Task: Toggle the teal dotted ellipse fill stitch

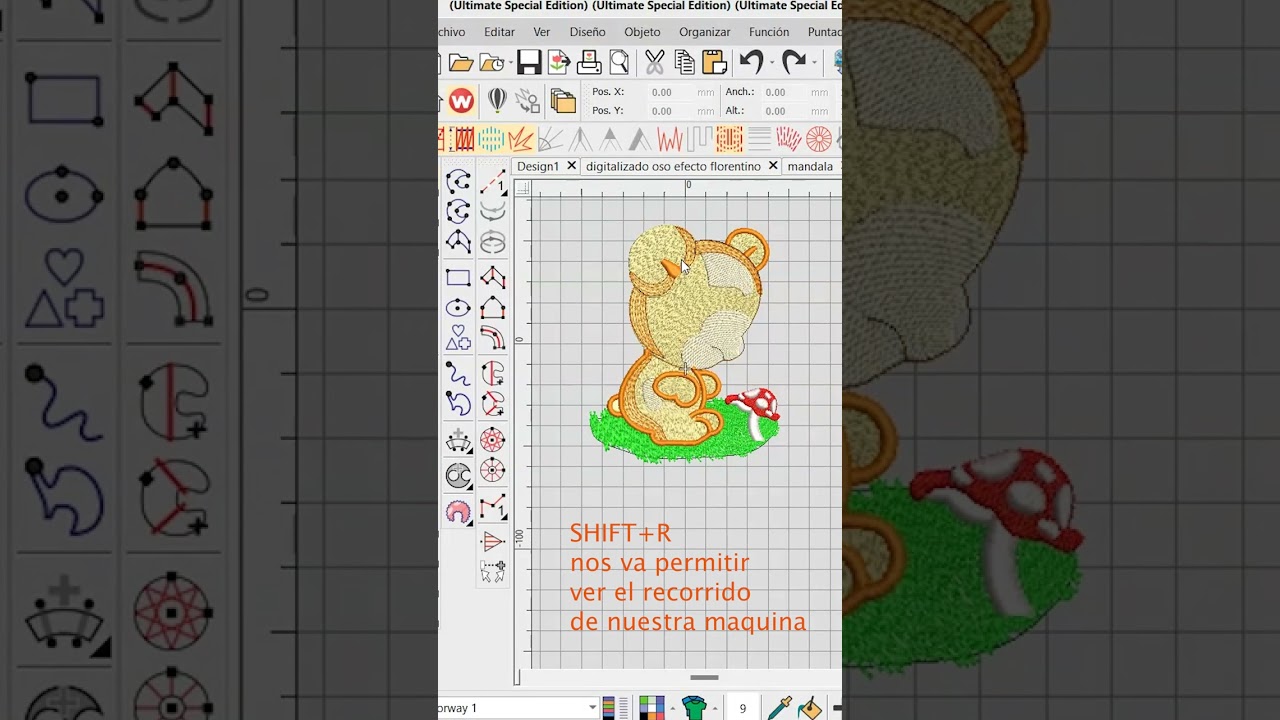Action: (491, 139)
